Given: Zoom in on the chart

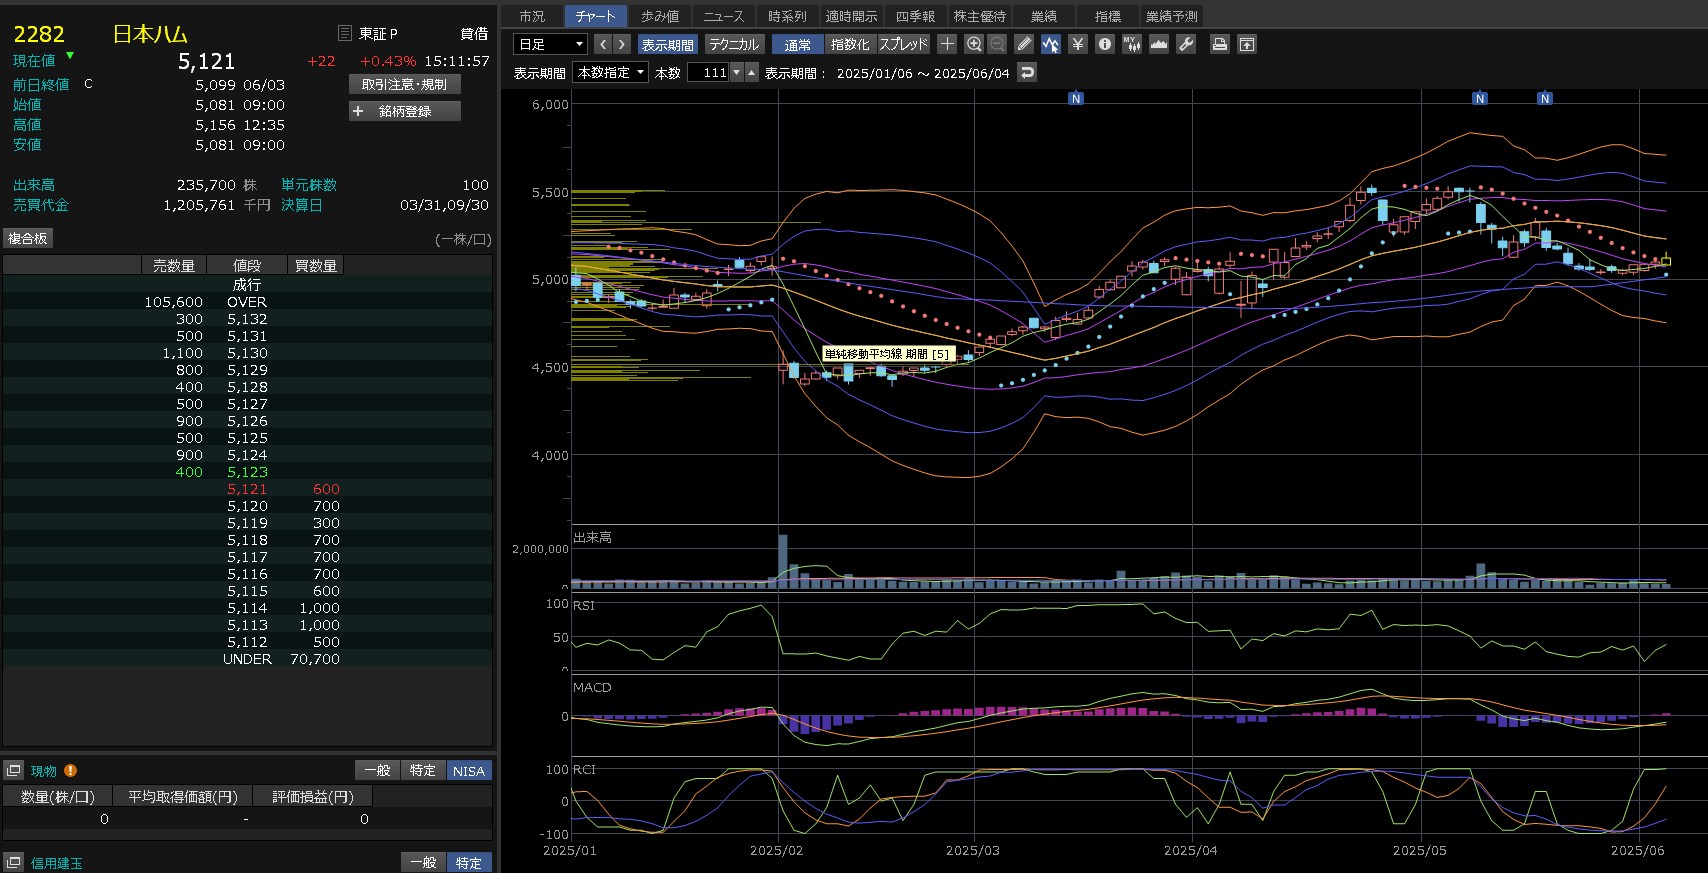Looking at the screenshot, I should tap(974, 44).
